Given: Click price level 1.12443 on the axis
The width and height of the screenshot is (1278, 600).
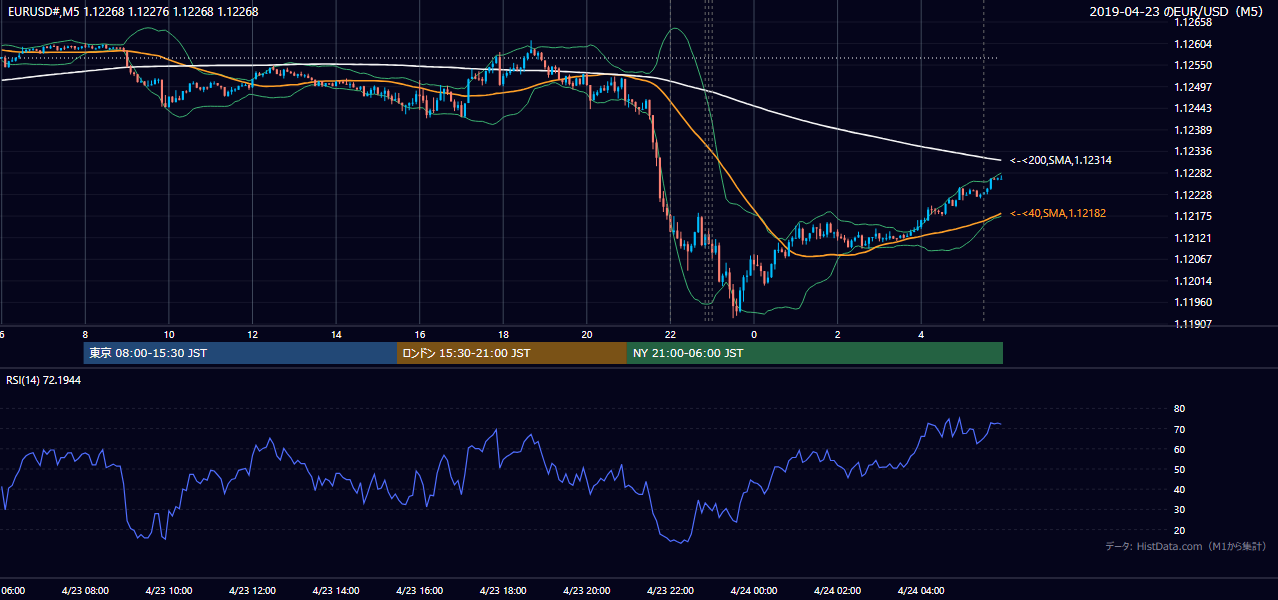Looking at the screenshot, I should [1192, 108].
